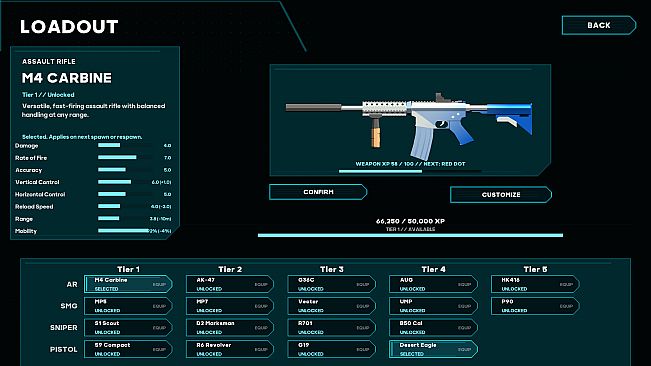Click the Tier 2 column header
The width and height of the screenshot is (651, 366).
tap(230, 269)
